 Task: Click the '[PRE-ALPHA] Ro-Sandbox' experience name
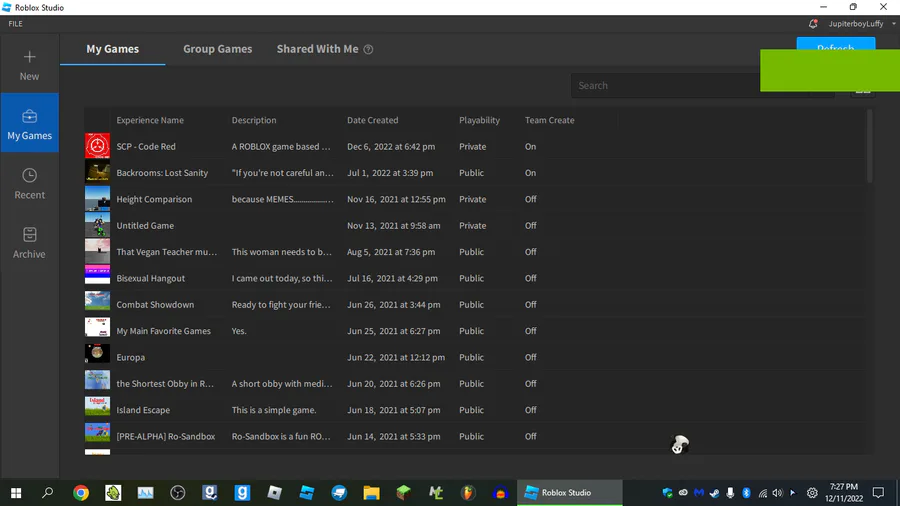click(x=165, y=437)
